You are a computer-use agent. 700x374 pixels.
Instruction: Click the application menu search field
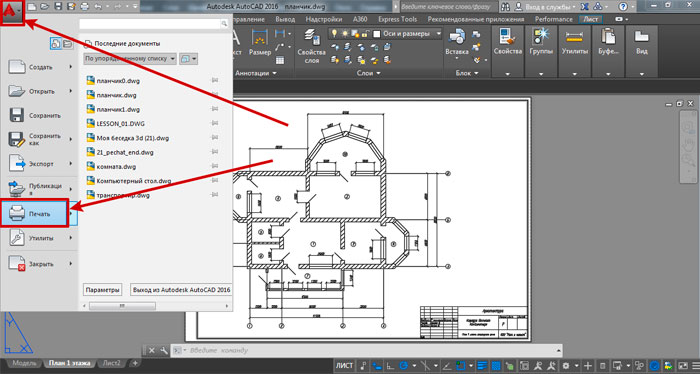coord(154,24)
